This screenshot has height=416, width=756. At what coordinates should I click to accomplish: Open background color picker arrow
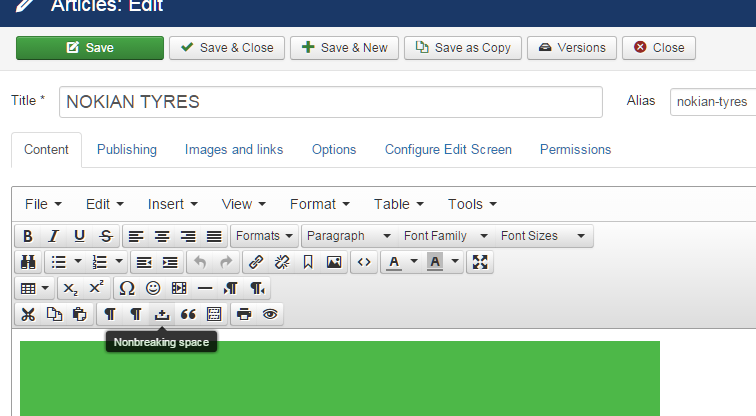(455, 262)
